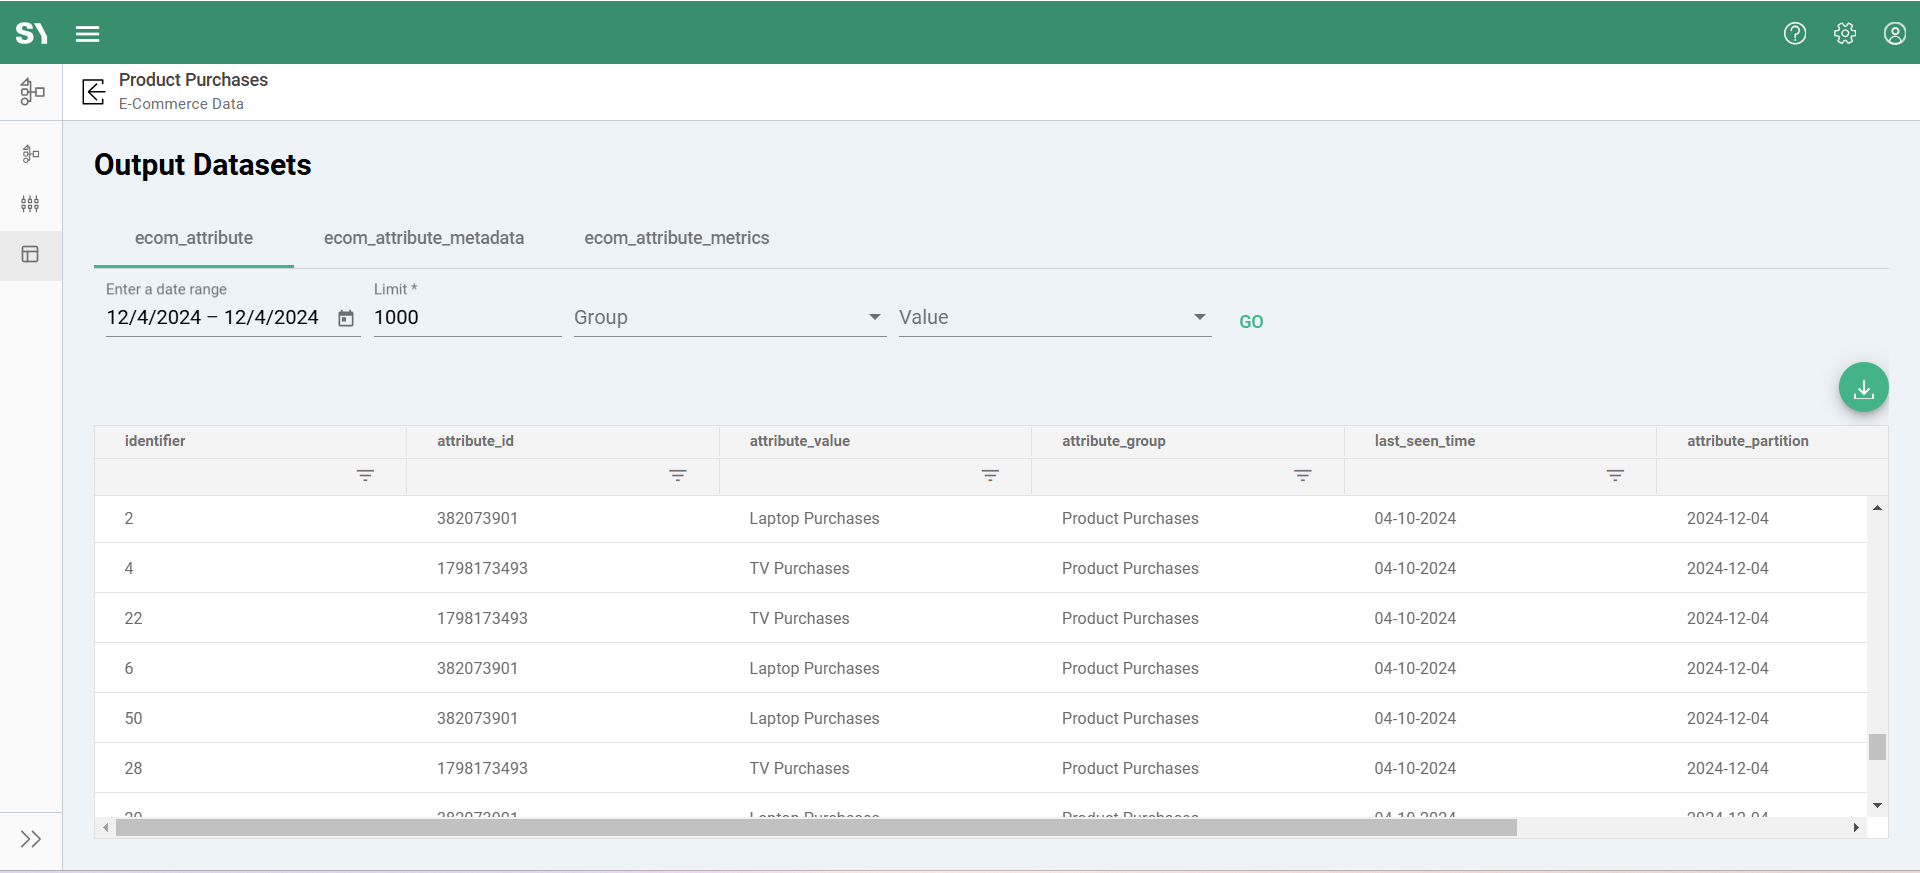Open the help question mark icon

[x=1795, y=34]
